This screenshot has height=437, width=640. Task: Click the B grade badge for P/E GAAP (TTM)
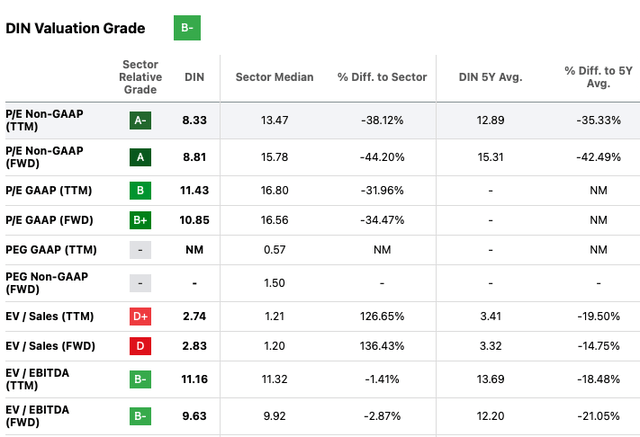coord(140,190)
